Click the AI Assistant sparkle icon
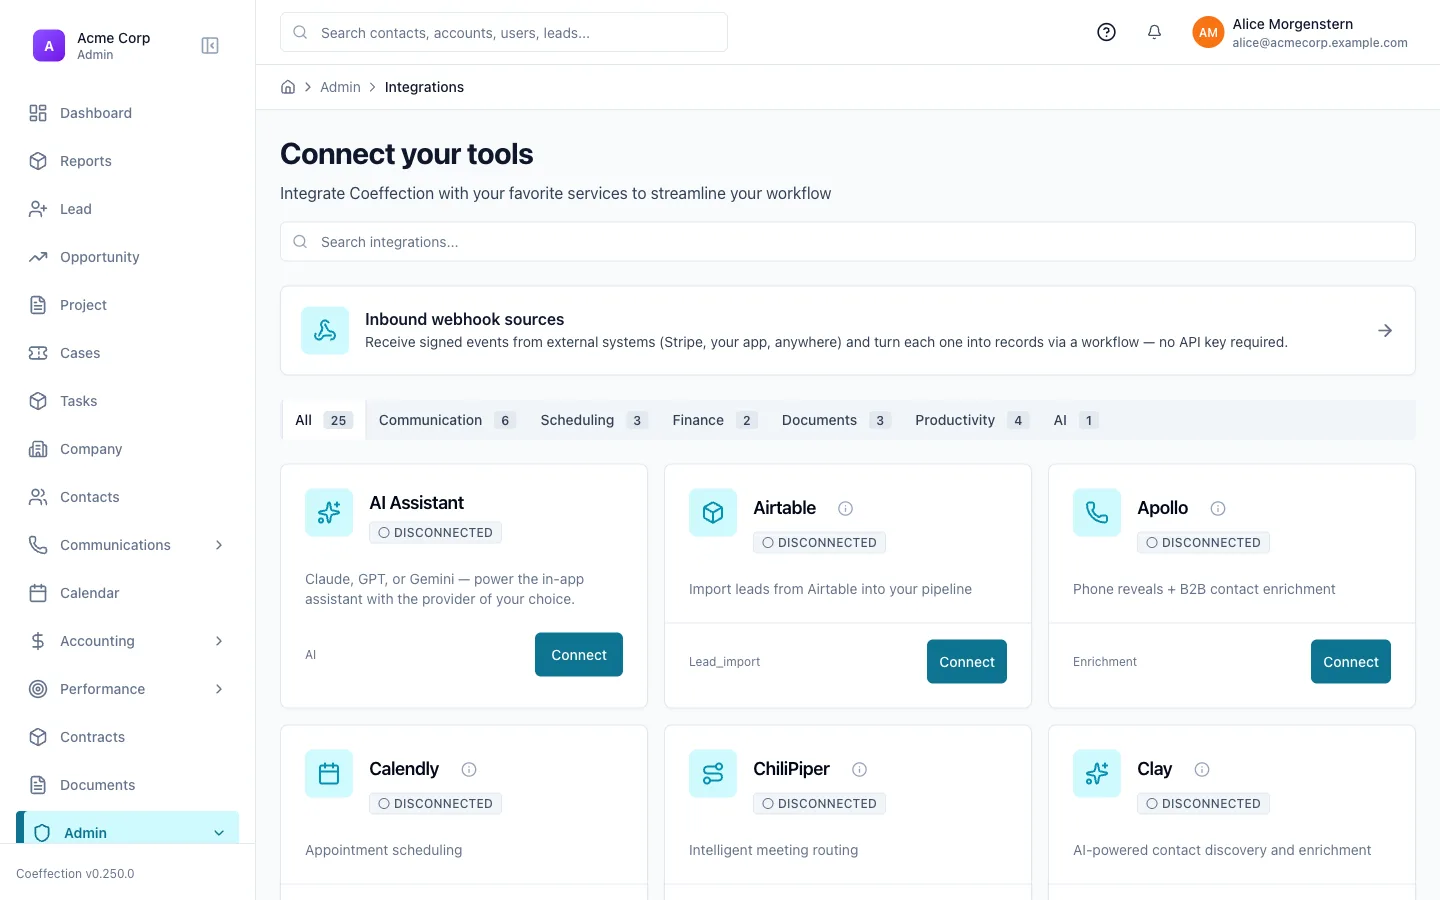The image size is (1440, 900). [x=329, y=513]
